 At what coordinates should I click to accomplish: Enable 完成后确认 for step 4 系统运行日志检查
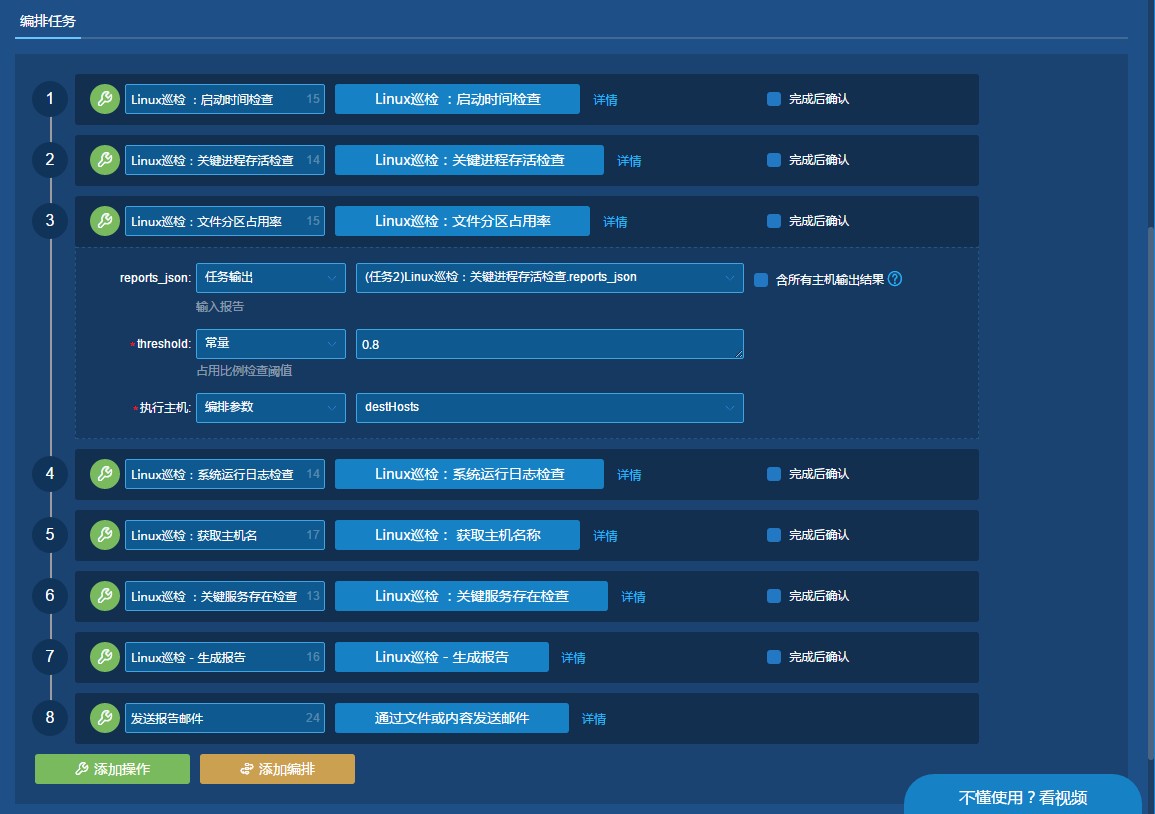[x=773, y=474]
